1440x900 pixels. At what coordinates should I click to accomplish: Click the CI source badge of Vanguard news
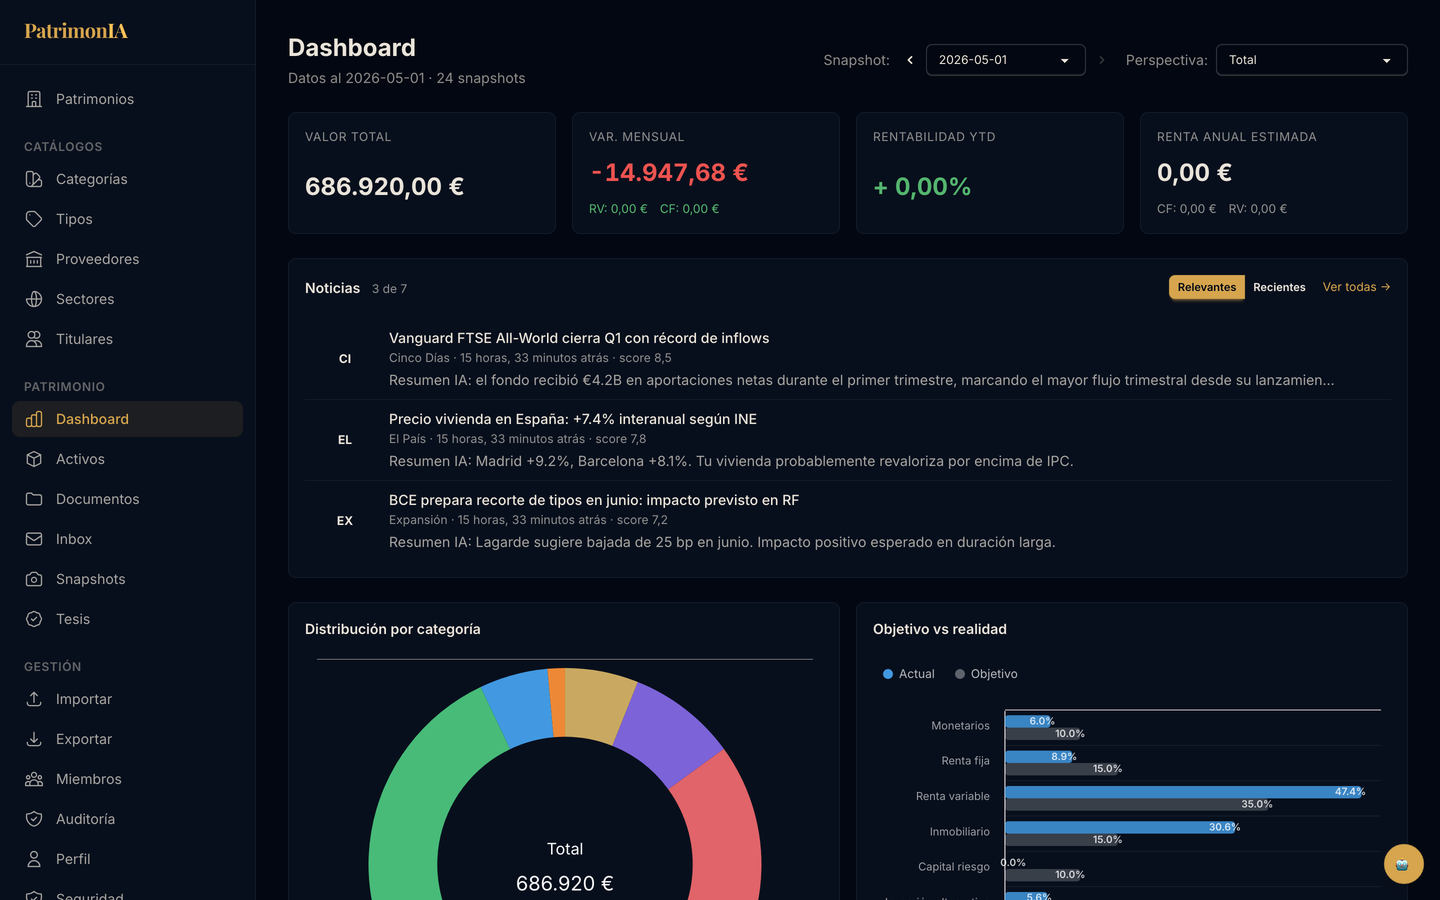click(x=345, y=359)
